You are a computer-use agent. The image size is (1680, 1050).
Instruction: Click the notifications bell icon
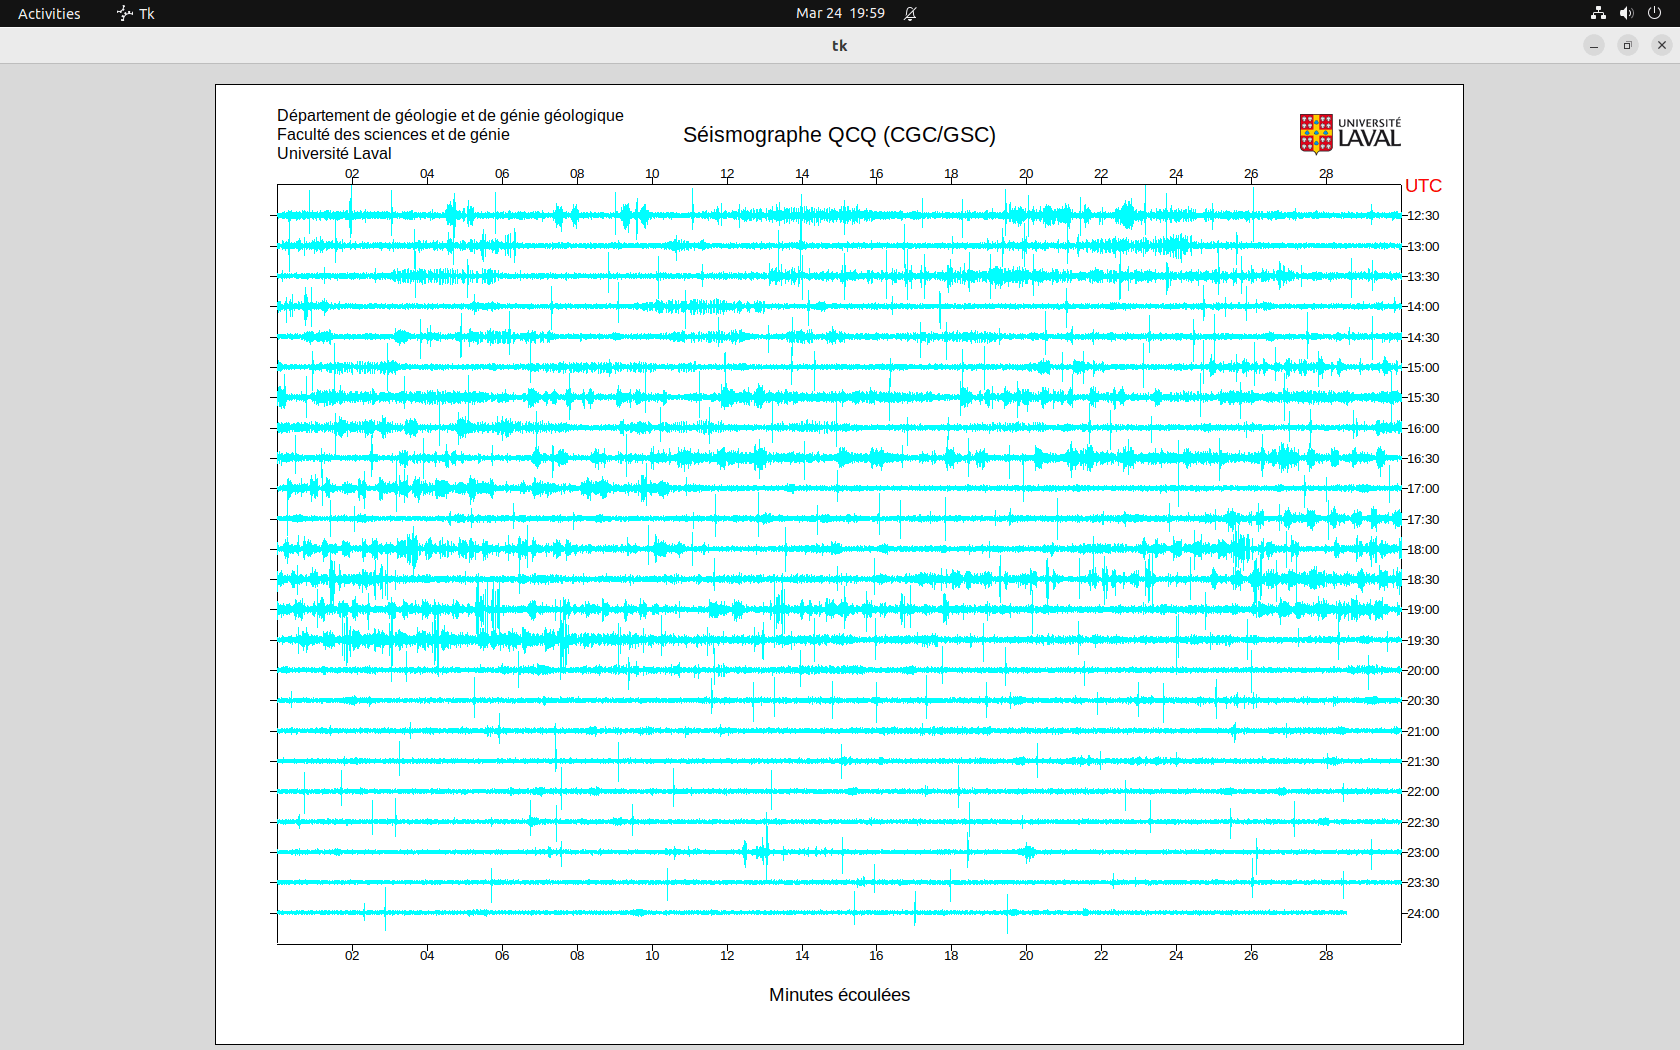point(910,13)
